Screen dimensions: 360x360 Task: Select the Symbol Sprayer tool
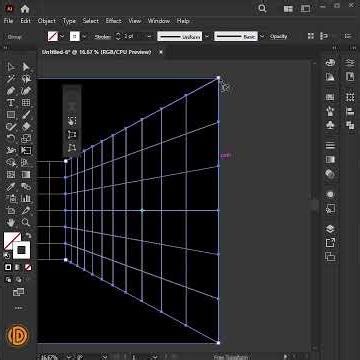pos(11,198)
